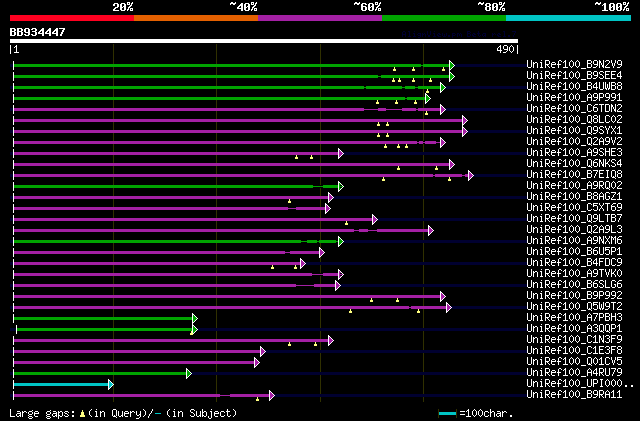
Task: Select the UniRef100_B6SLG6 label
Action: pyautogui.click(x=574, y=285)
